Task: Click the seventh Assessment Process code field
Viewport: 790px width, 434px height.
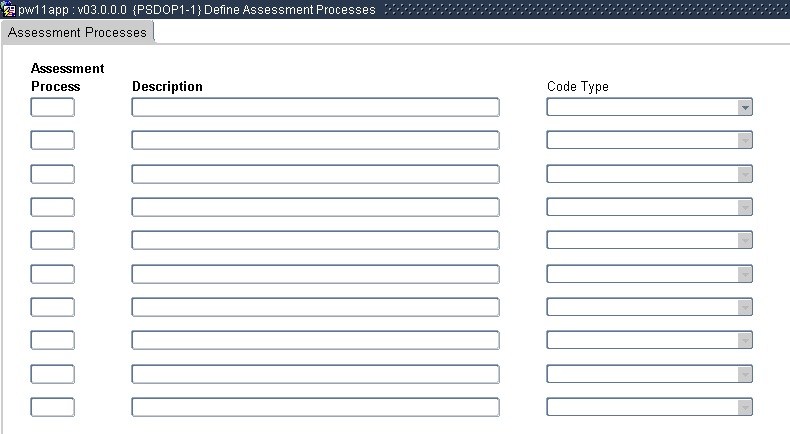Action: click(x=52, y=307)
